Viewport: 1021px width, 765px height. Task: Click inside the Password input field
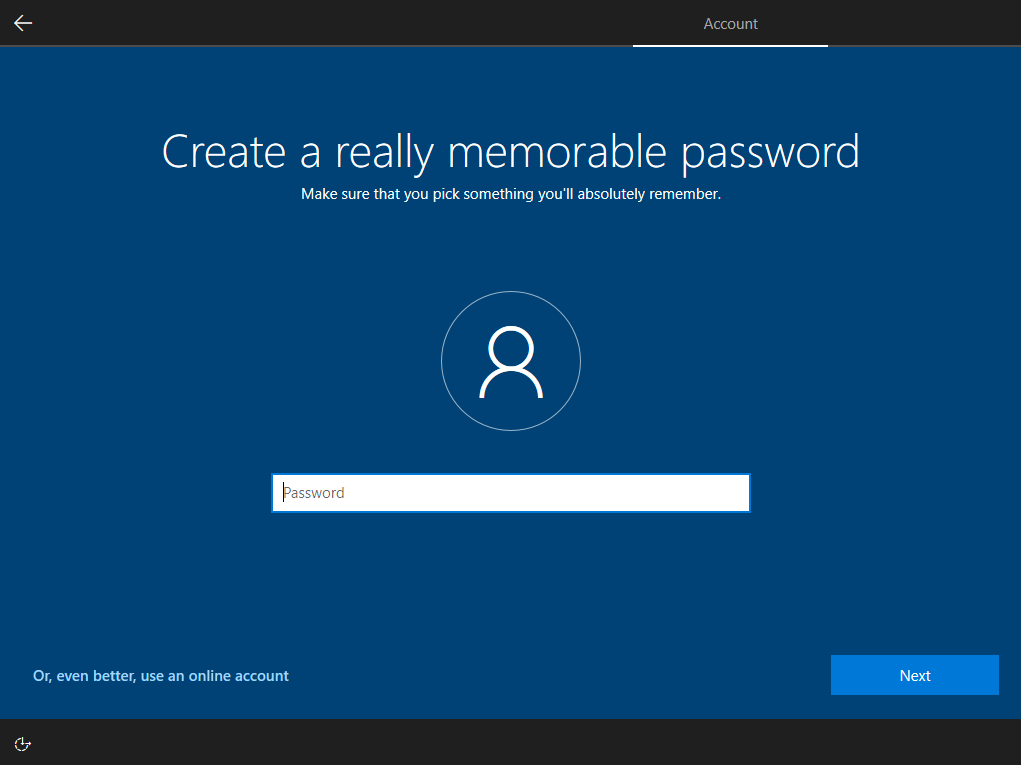[511, 492]
